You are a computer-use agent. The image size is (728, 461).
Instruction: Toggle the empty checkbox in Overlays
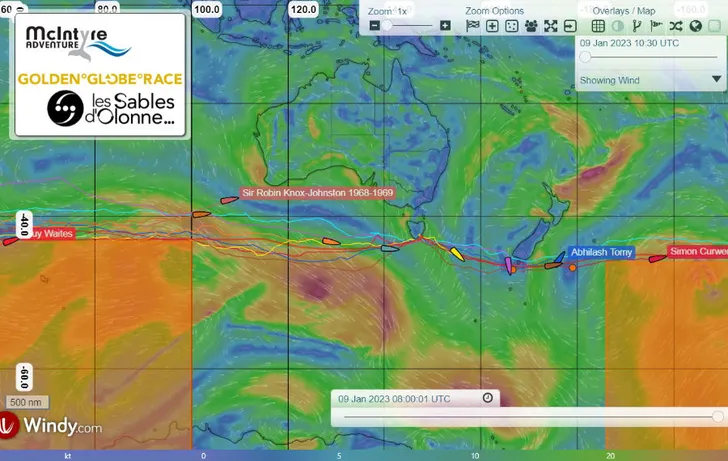714,25
